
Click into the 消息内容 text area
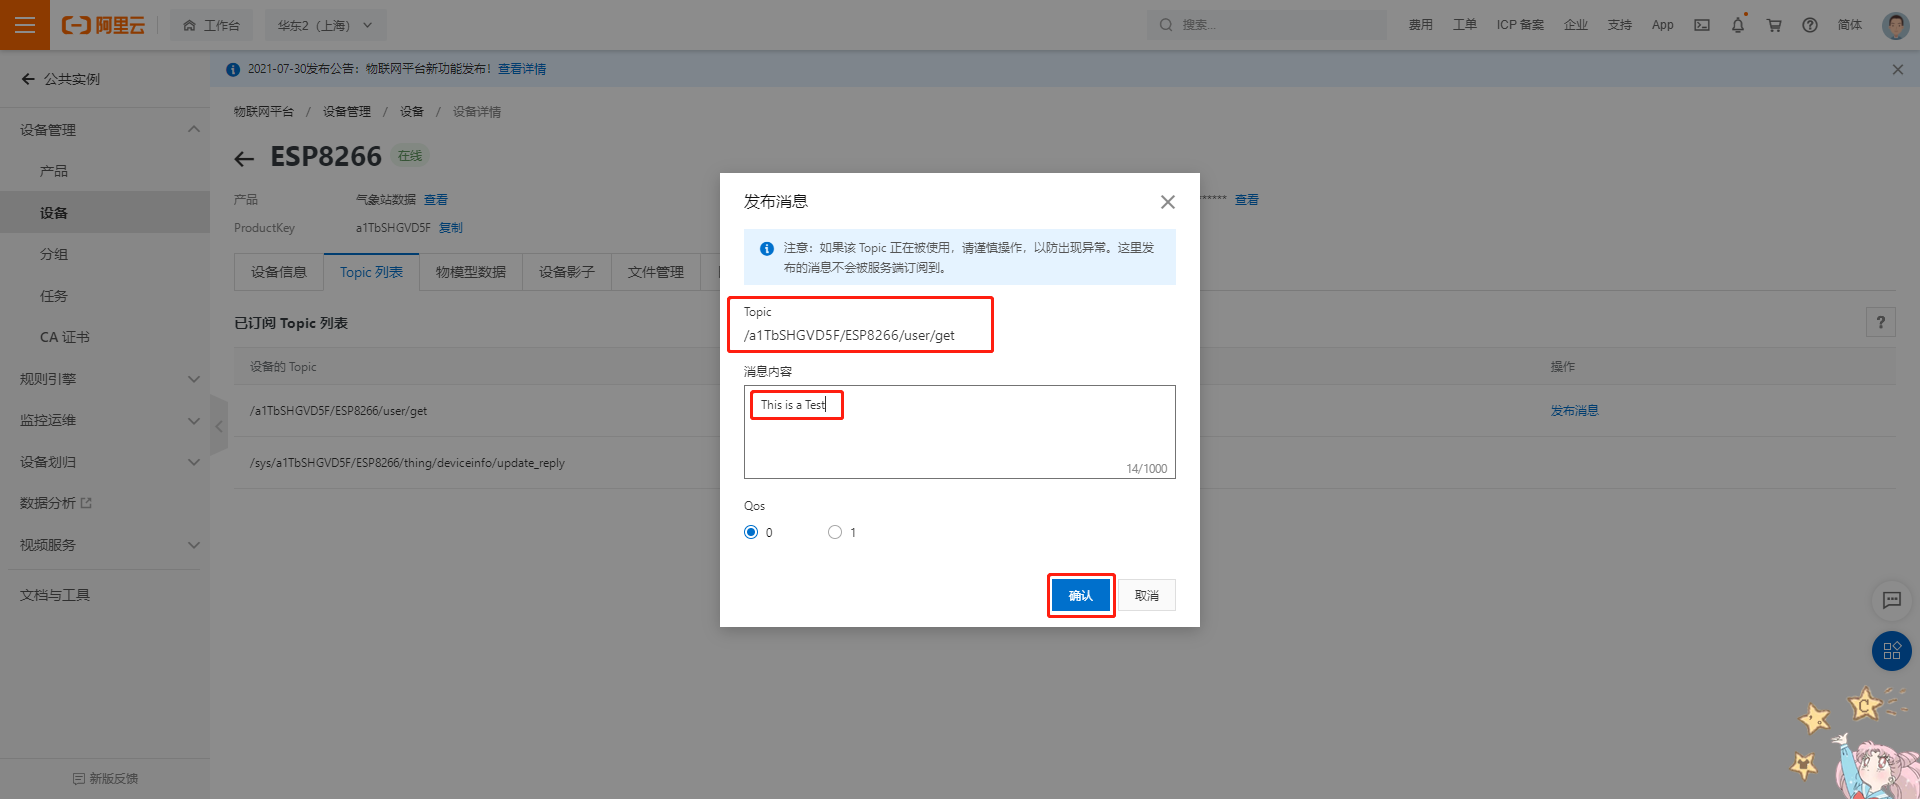960,432
